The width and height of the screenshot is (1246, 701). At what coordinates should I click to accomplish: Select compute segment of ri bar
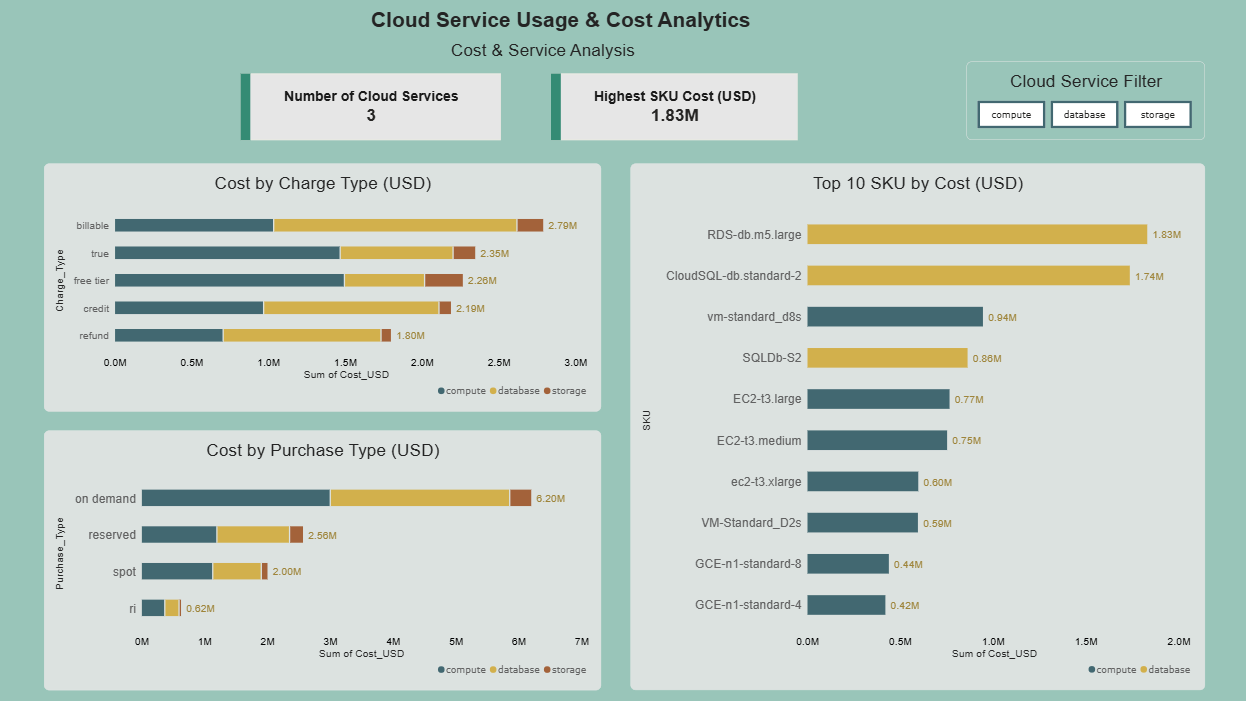pyautogui.click(x=153, y=608)
